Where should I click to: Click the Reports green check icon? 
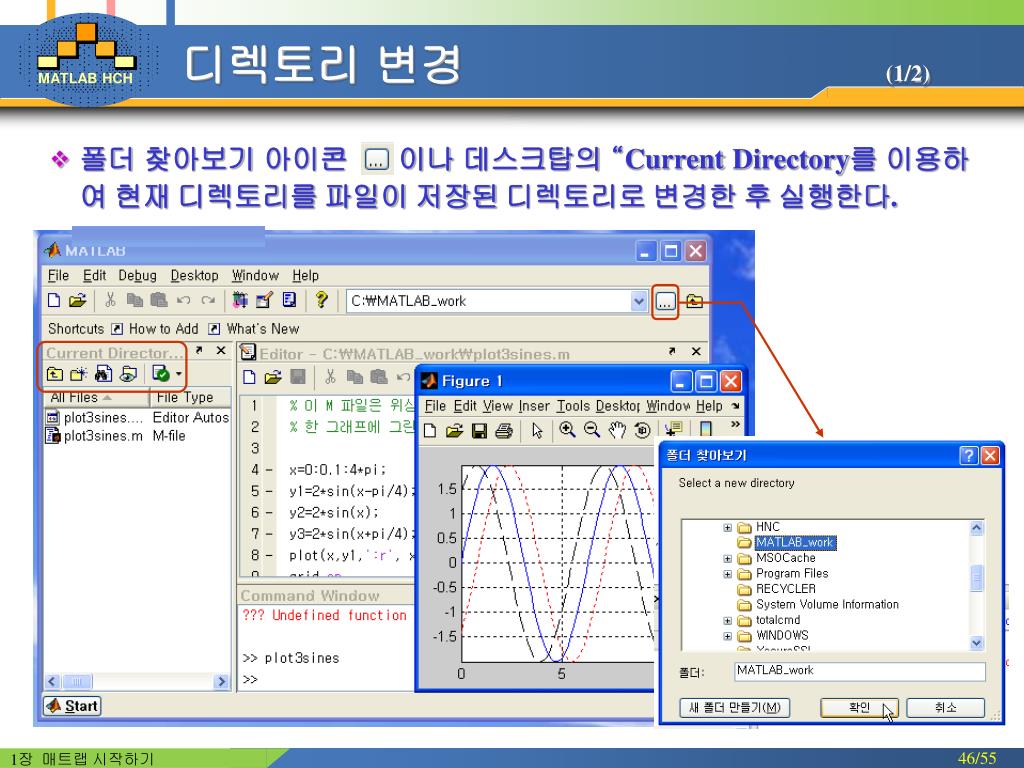click(160, 374)
